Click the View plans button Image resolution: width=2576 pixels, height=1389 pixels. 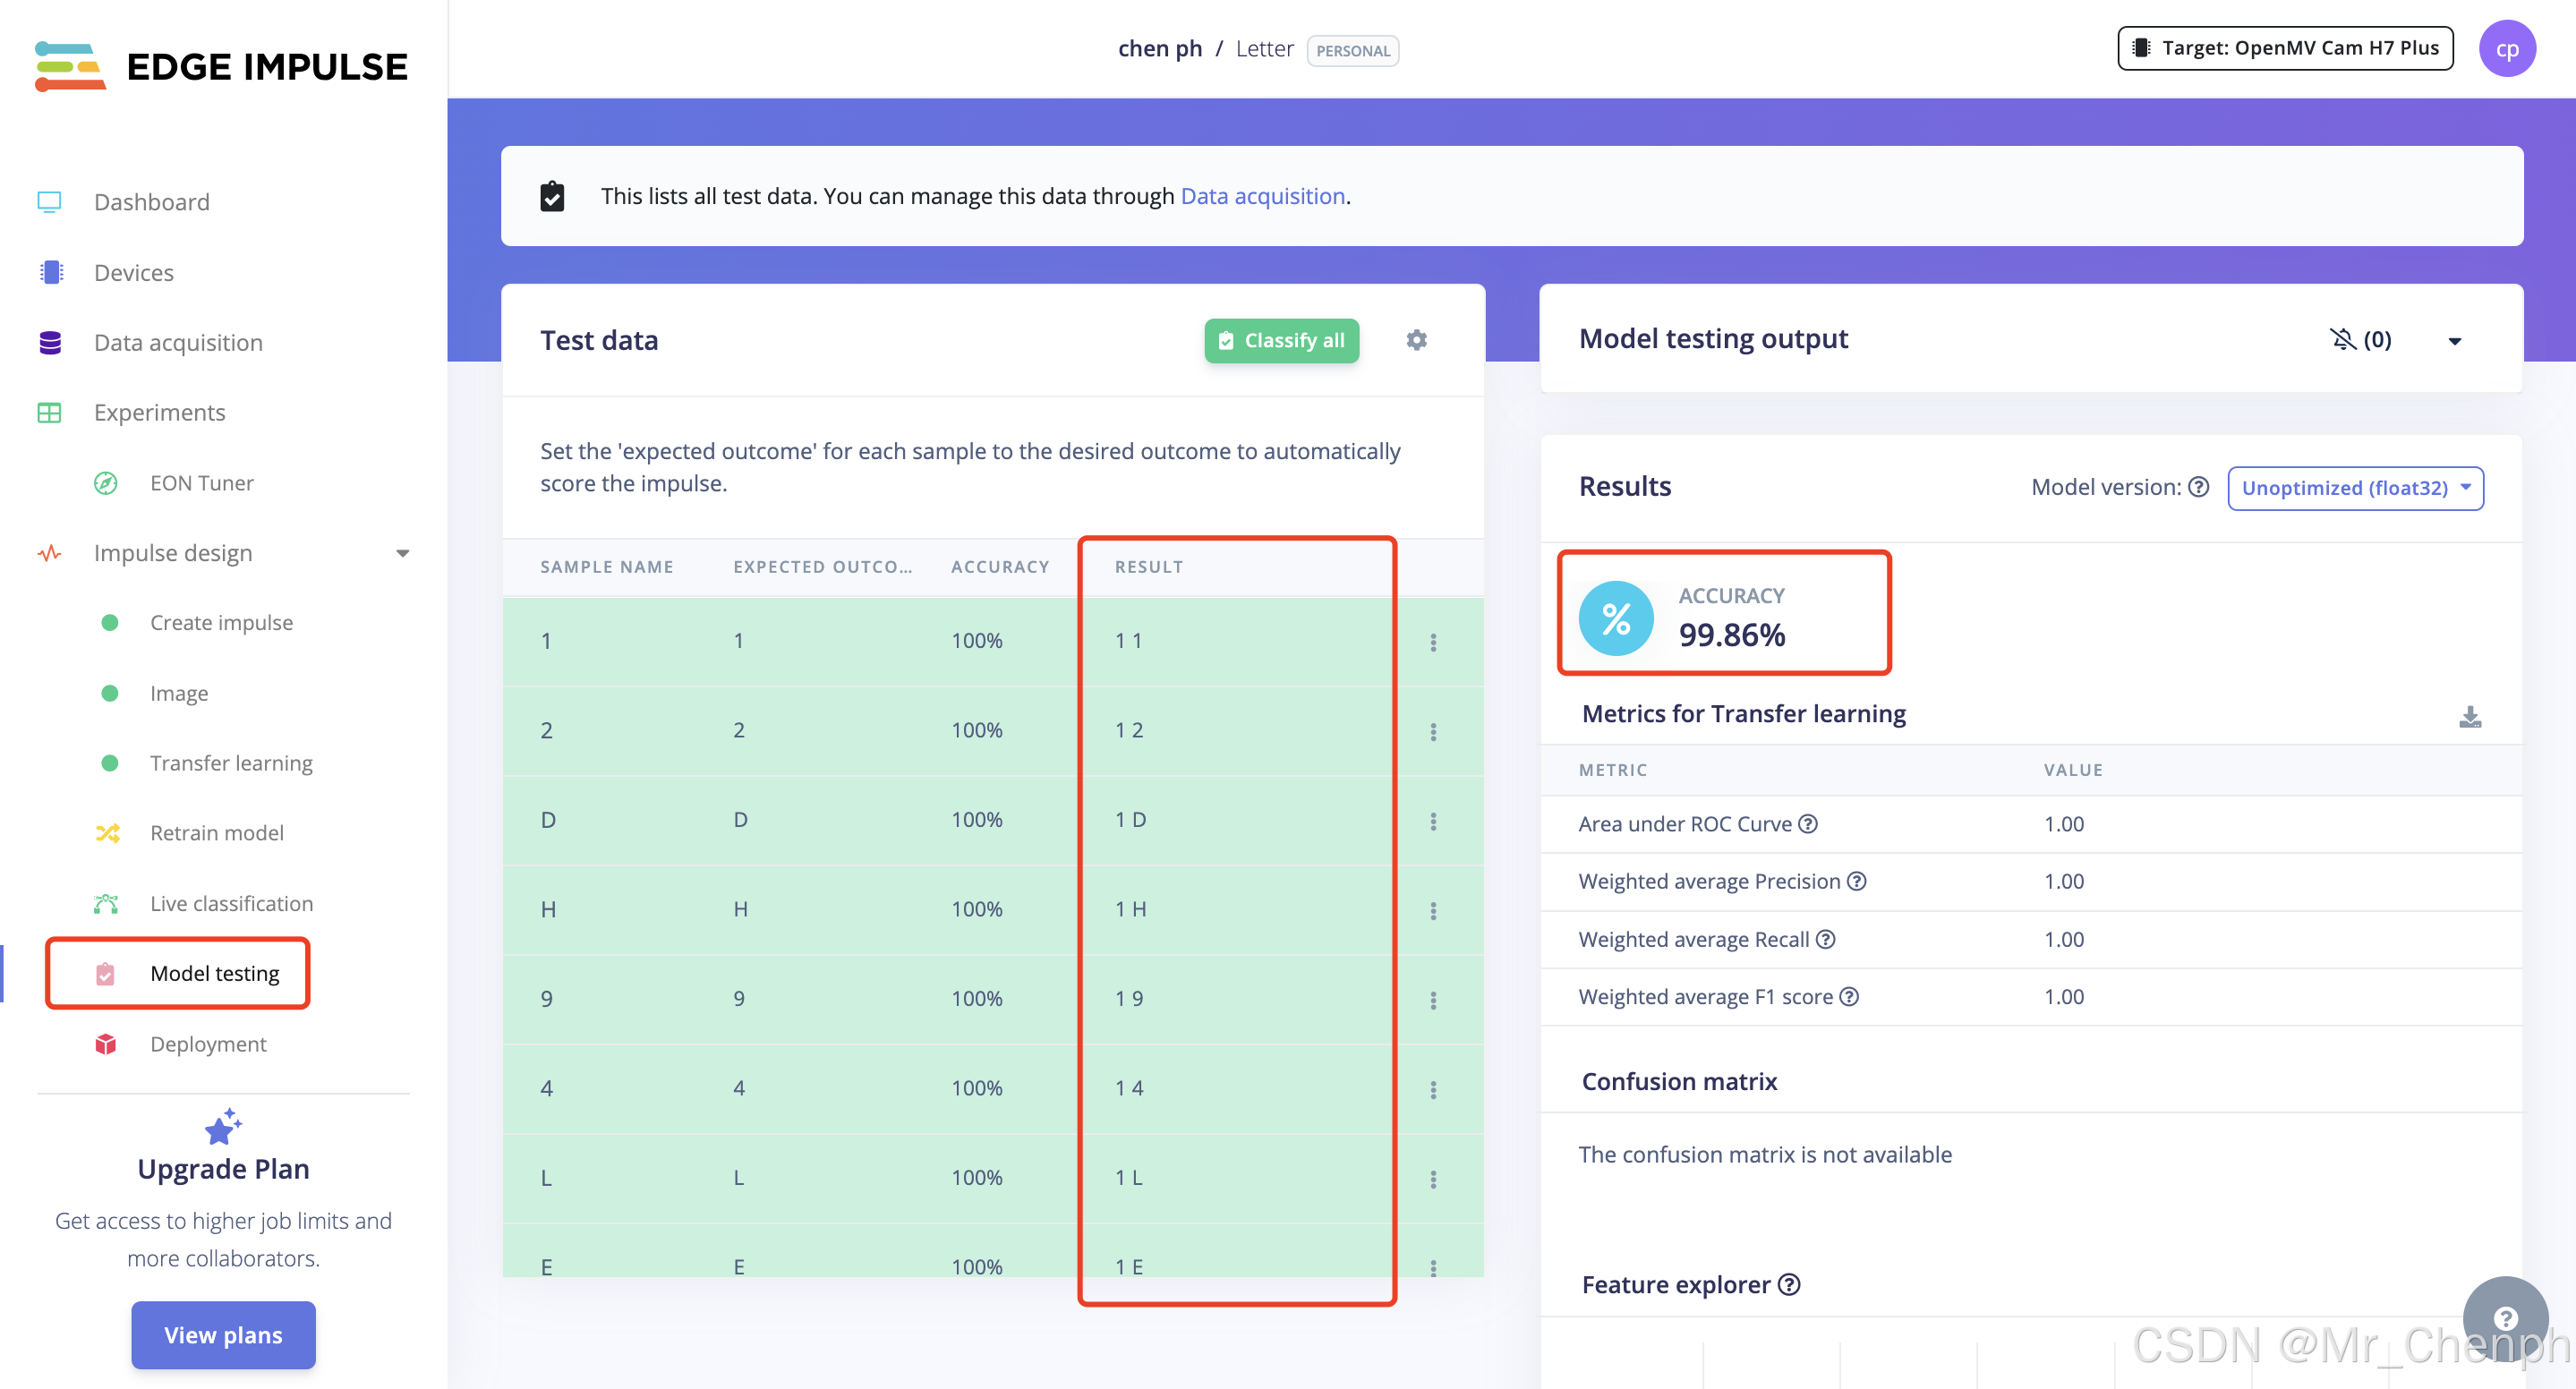[x=223, y=1334]
